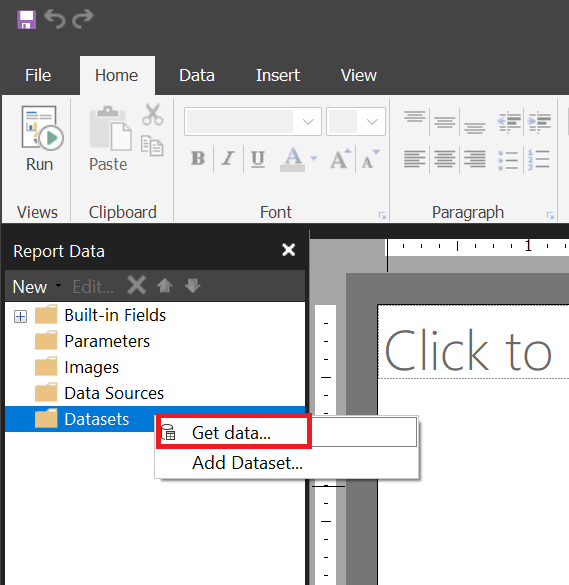Select the Datasets folder
Image resolution: width=569 pixels, height=585 pixels.
coord(82,419)
